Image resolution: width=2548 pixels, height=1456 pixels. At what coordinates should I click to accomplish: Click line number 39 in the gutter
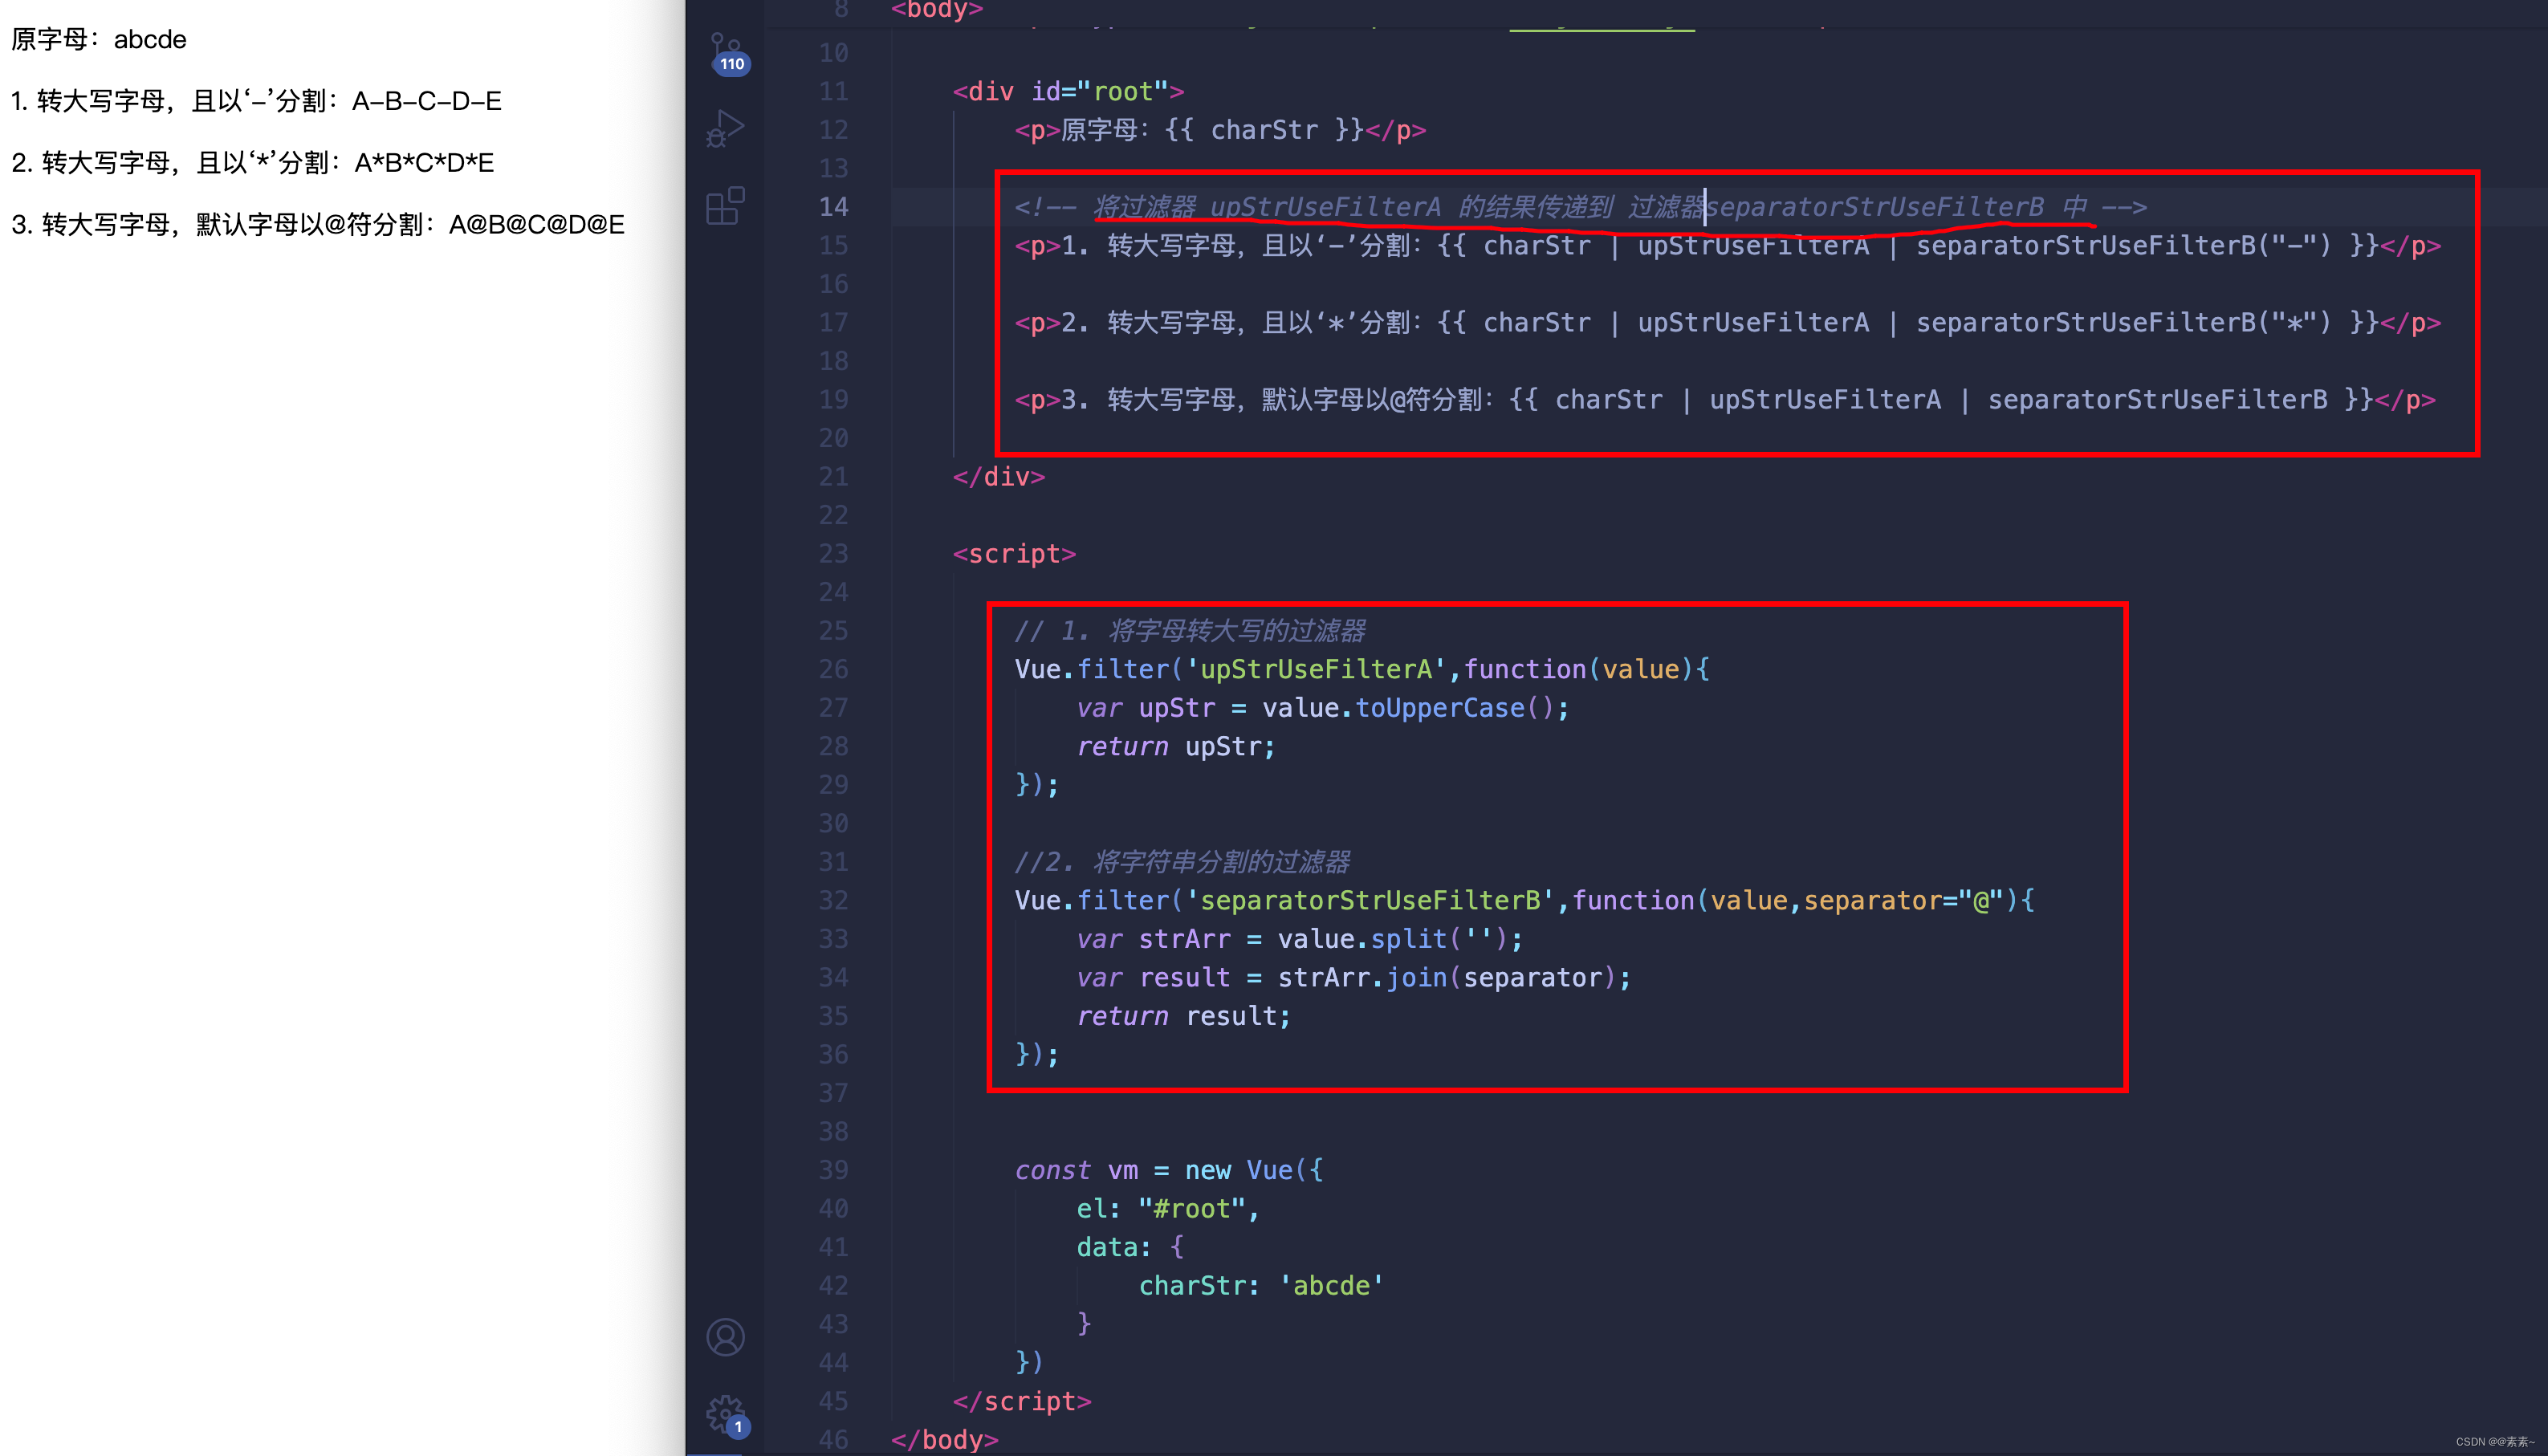click(x=833, y=1170)
